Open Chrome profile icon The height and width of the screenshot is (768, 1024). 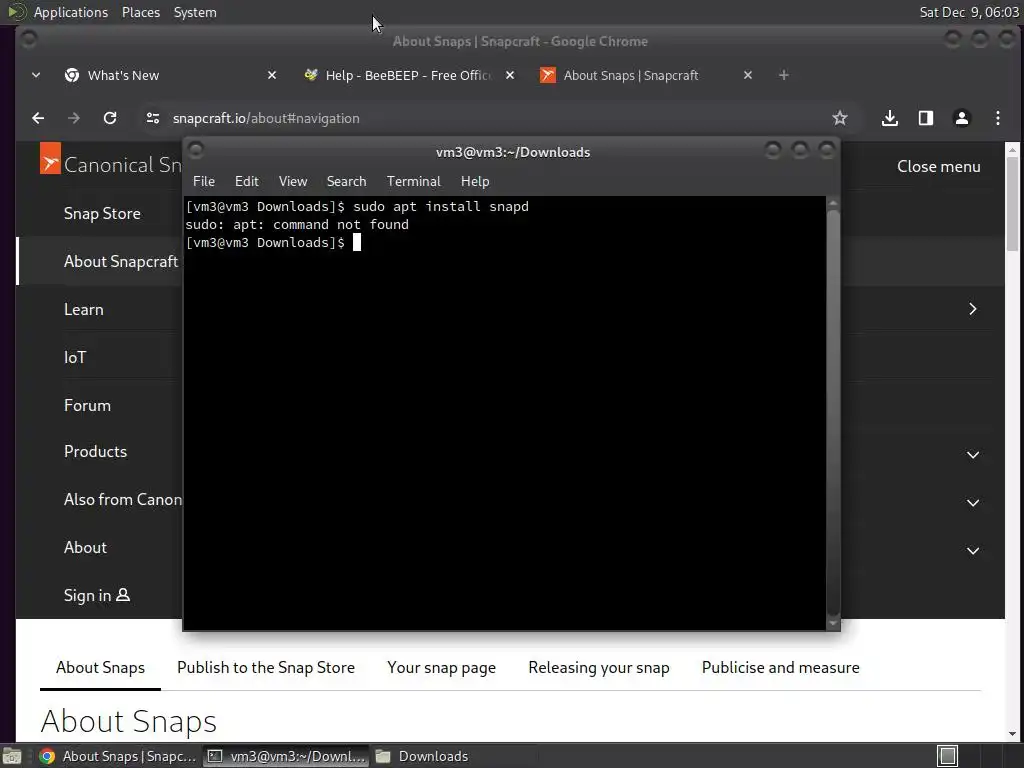click(961, 118)
